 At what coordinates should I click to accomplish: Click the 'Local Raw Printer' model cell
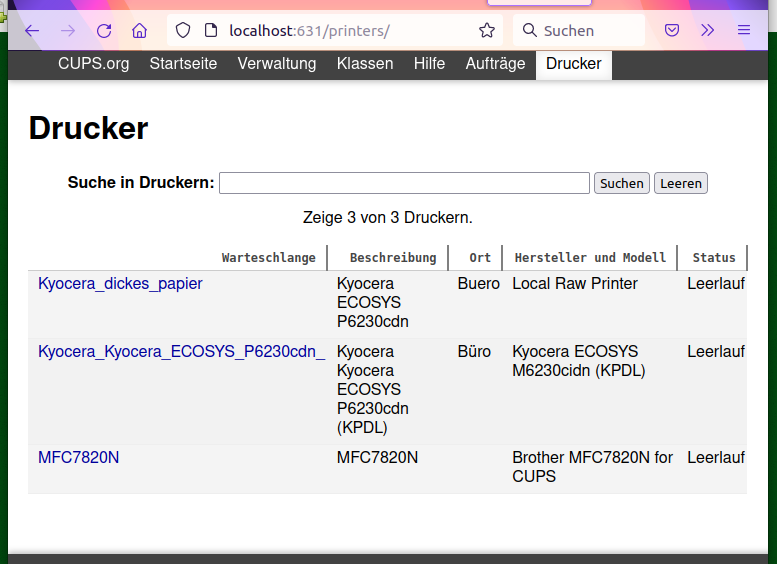[x=575, y=283]
